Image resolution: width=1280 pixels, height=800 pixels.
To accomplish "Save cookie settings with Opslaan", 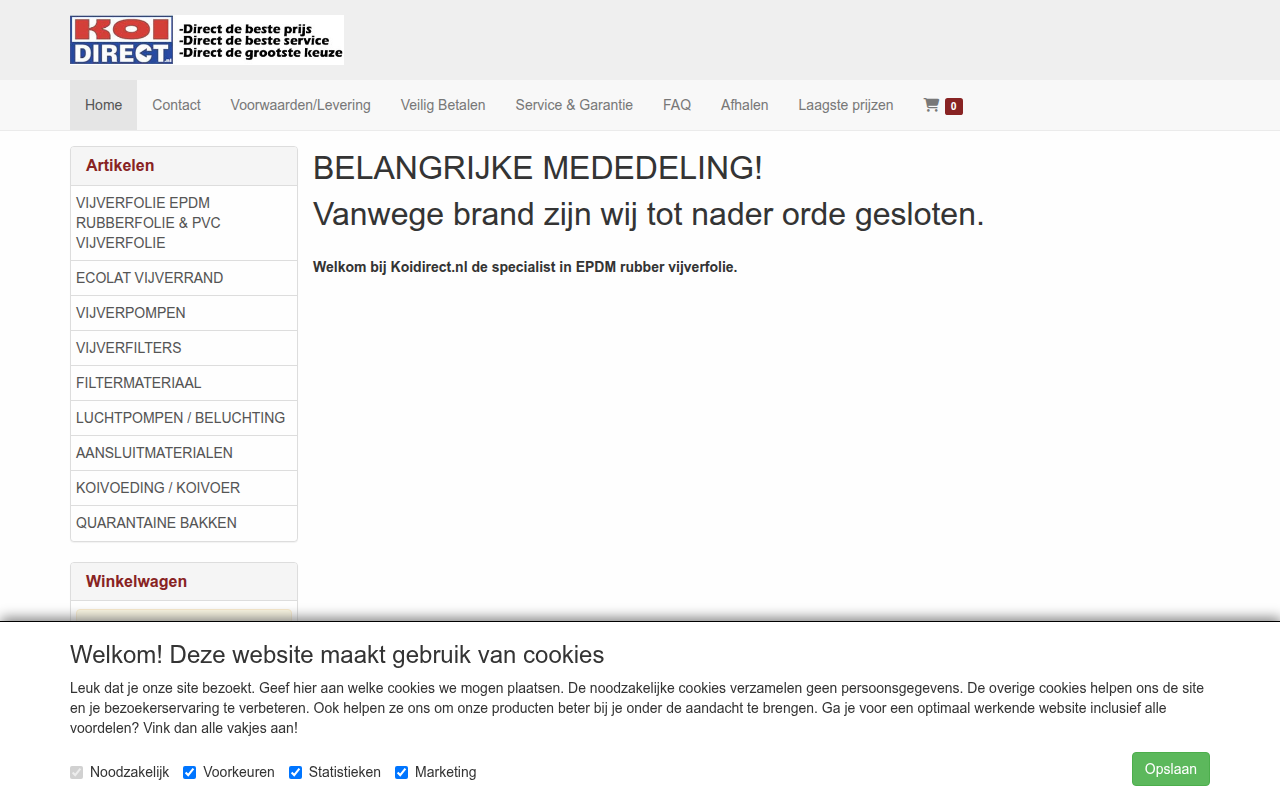I will click(x=1171, y=769).
